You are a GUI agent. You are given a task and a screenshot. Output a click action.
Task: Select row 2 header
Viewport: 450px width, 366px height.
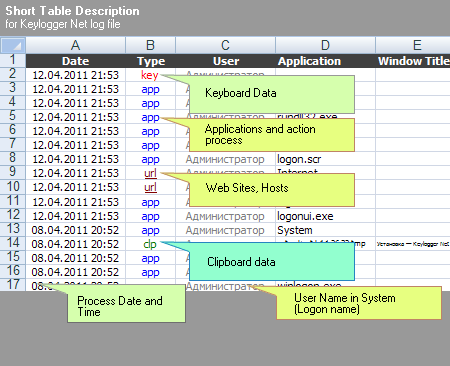point(13,74)
